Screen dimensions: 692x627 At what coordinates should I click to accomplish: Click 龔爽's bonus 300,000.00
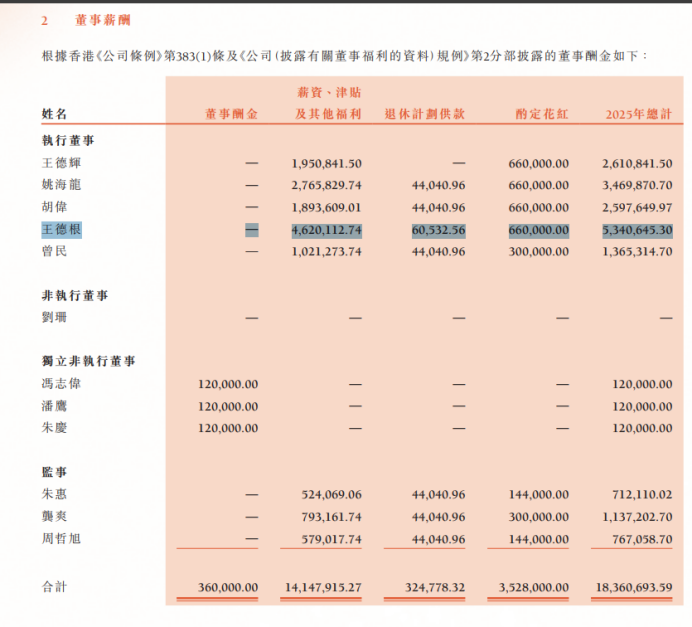(539, 517)
